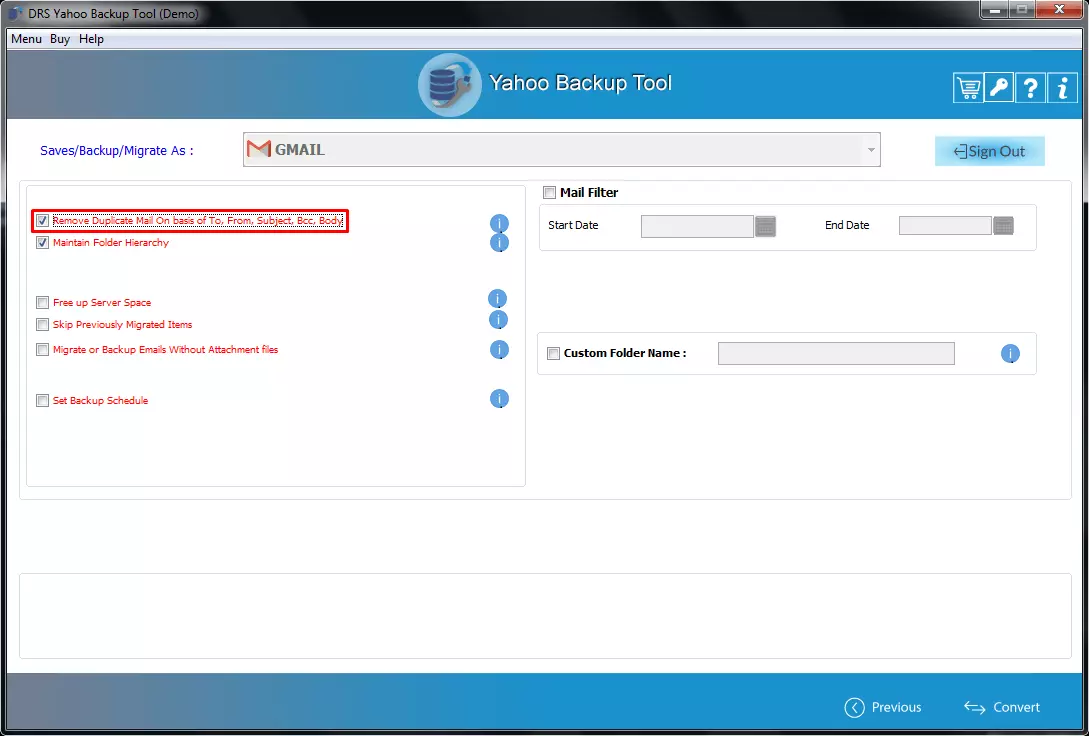View info icon beside Custom Folder Name
Image resolution: width=1089 pixels, height=736 pixels.
[1010, 354]
